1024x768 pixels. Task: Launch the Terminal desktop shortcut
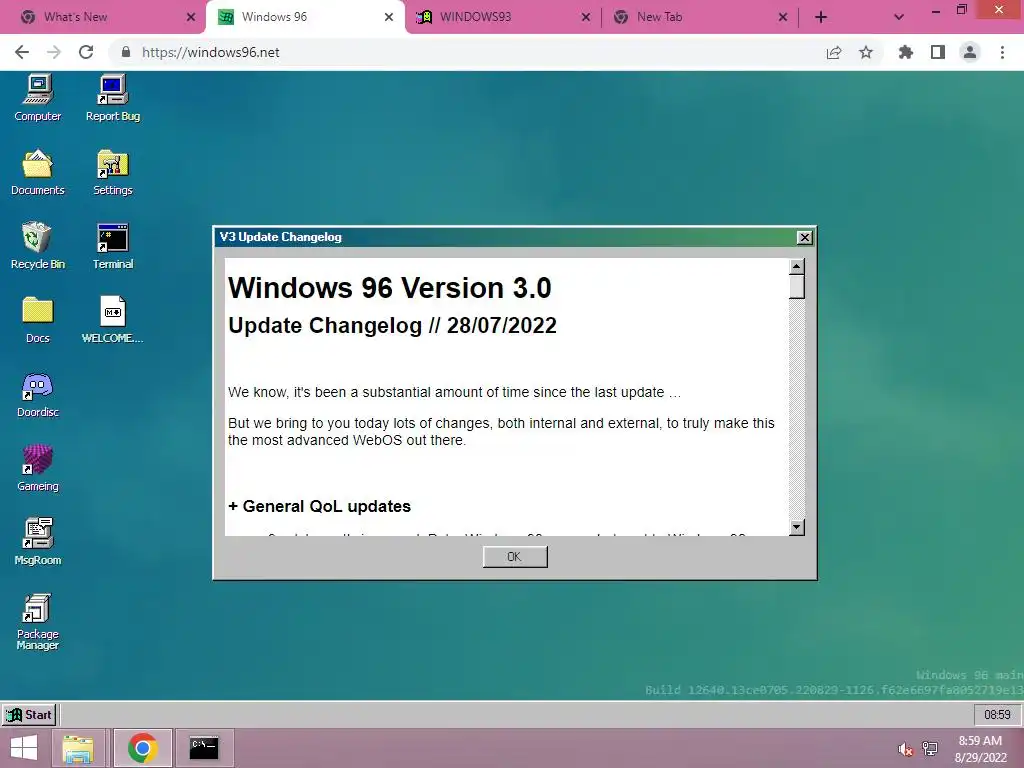click(x=112, y=246)
